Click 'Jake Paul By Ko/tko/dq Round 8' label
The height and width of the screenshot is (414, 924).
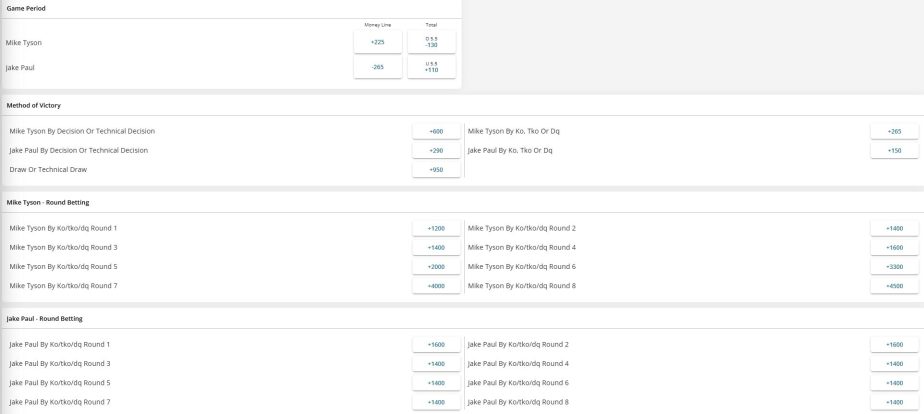tap(518, 402)
